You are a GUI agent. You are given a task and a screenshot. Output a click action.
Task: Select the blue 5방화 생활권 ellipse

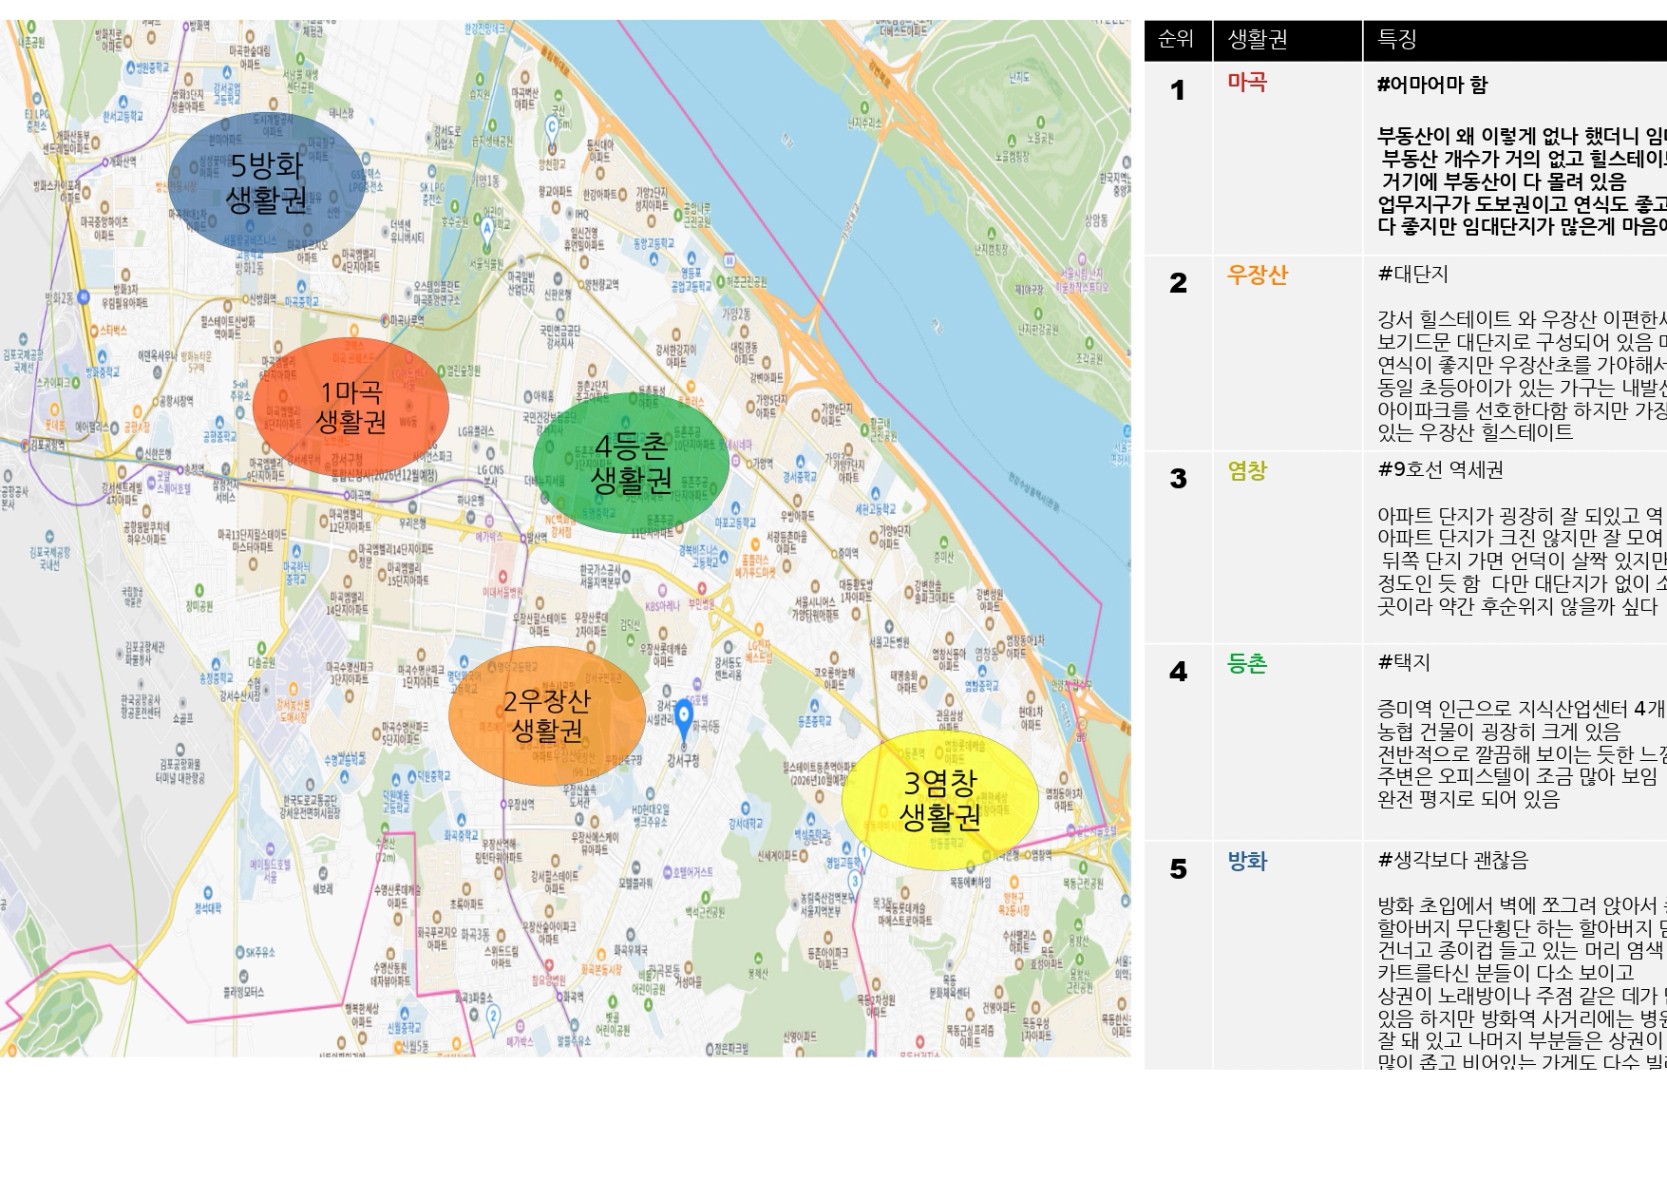click(266, 182)
